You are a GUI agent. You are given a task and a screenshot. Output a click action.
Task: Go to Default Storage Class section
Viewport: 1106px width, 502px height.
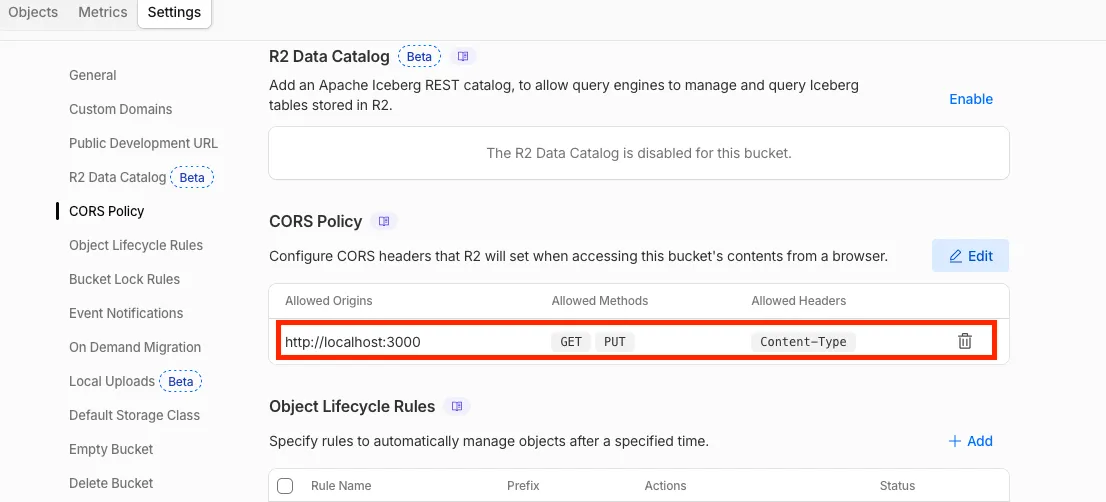pyautogui.click(x=135, y=415)
